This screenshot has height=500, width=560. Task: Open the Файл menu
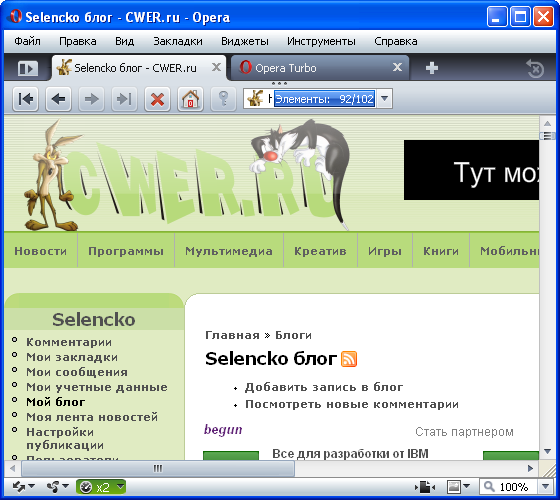tap(28, 41)
